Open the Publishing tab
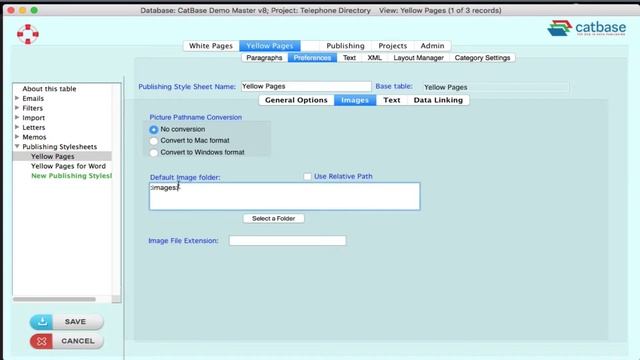 click(x=345, y=46)
